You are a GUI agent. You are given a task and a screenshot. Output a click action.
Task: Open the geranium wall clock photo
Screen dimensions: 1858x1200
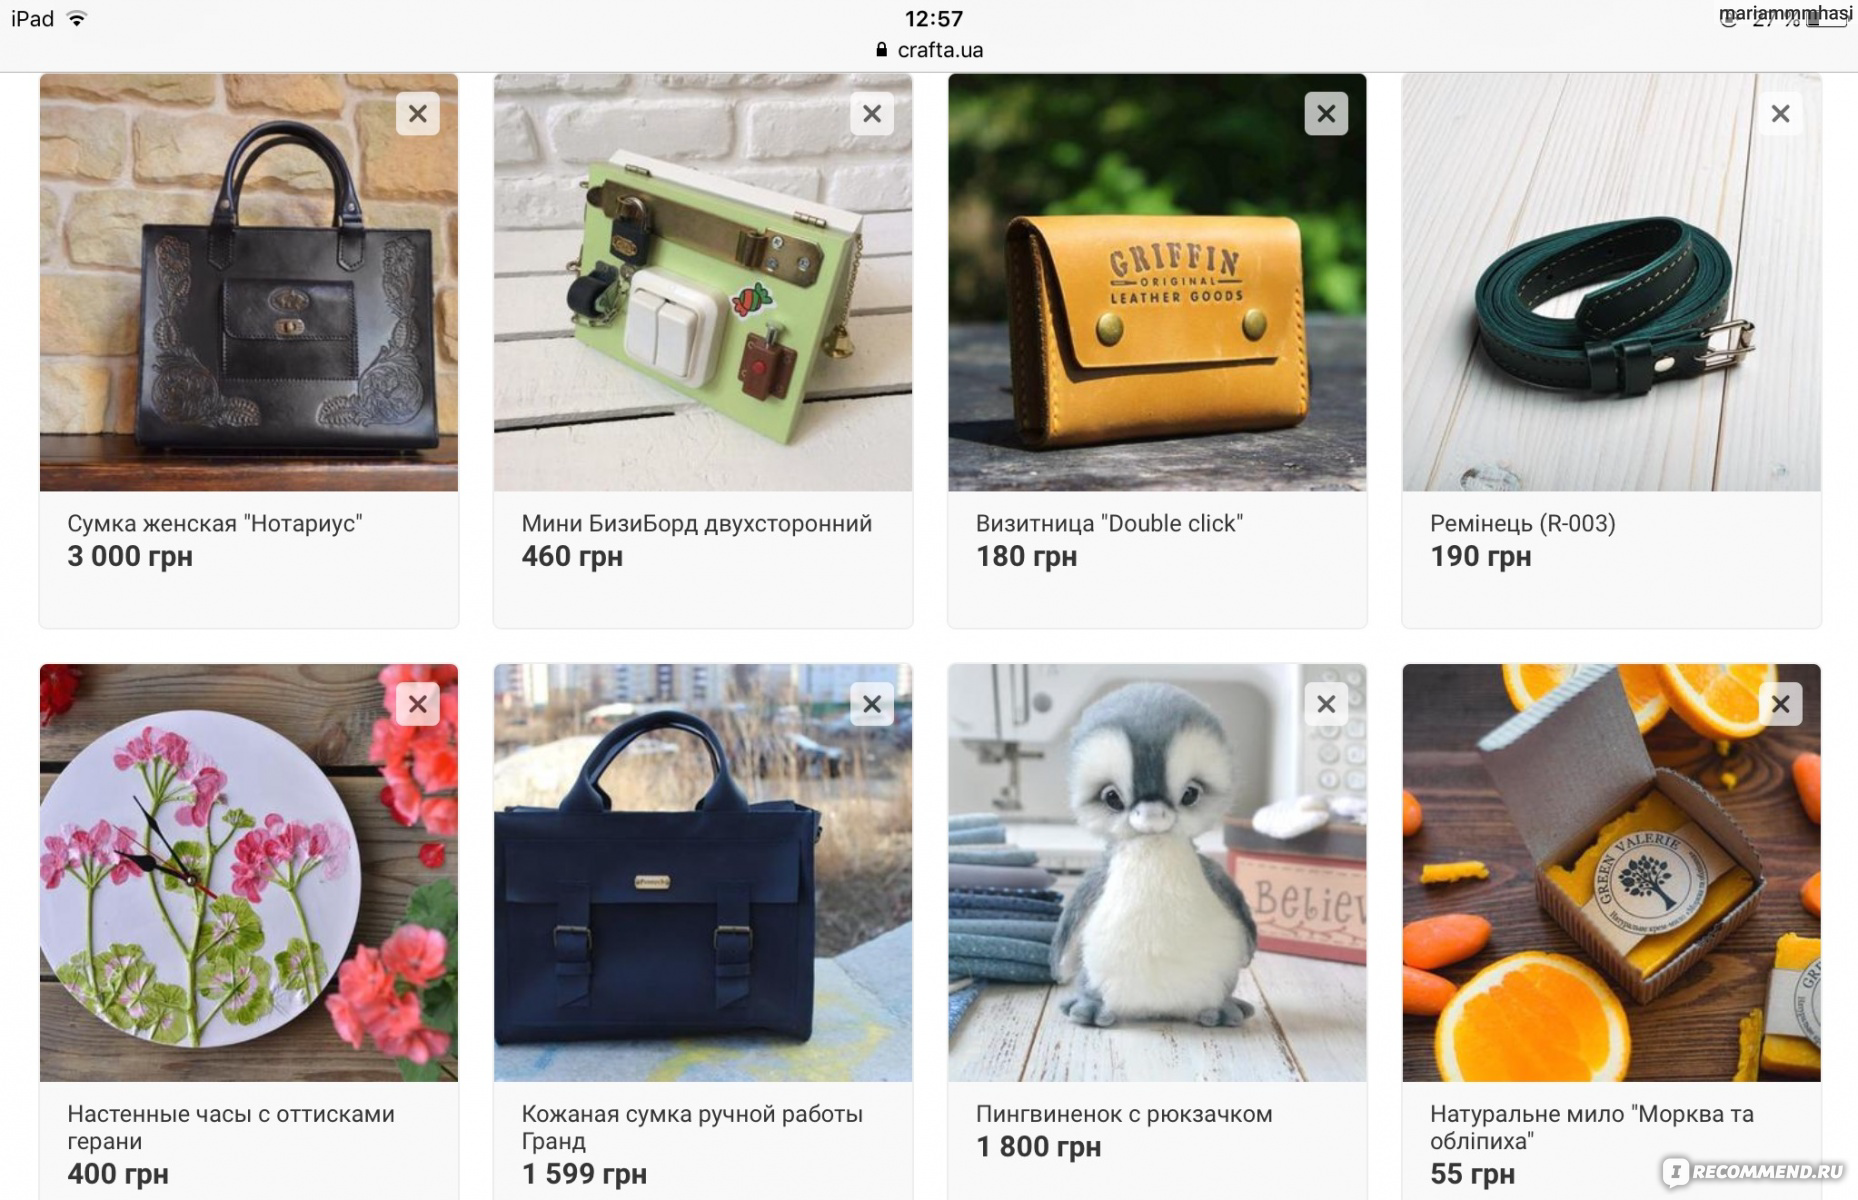tap(249, 872)
